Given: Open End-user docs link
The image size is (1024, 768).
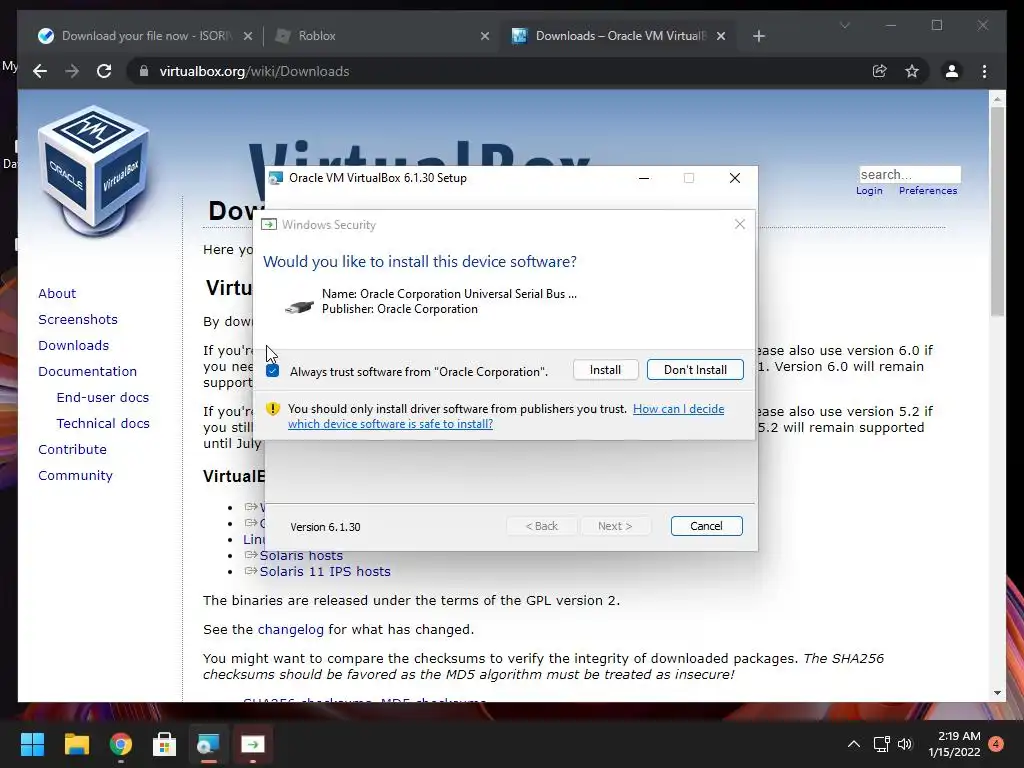Looking at the screenshot, I should coord(103,398).
